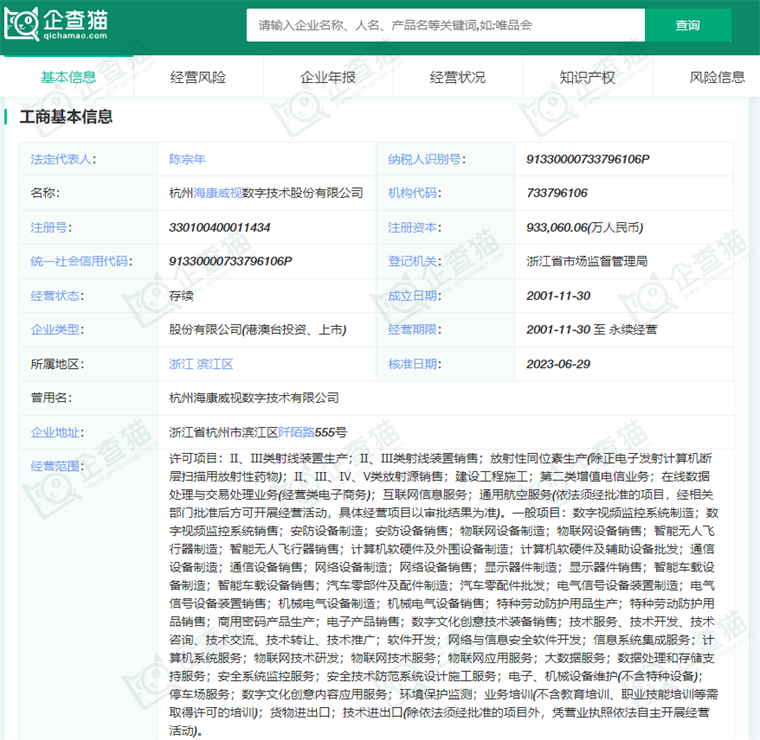The height and width of the screenshot is (740, 760).
Task: Click the 成立日期 label
Action: (412, 296)
